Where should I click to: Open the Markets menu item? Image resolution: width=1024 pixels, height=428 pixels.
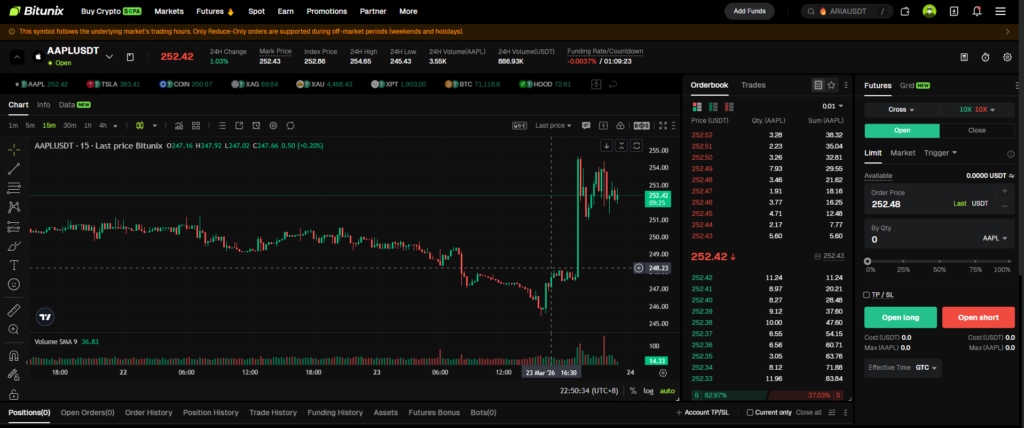coord(169,11)
